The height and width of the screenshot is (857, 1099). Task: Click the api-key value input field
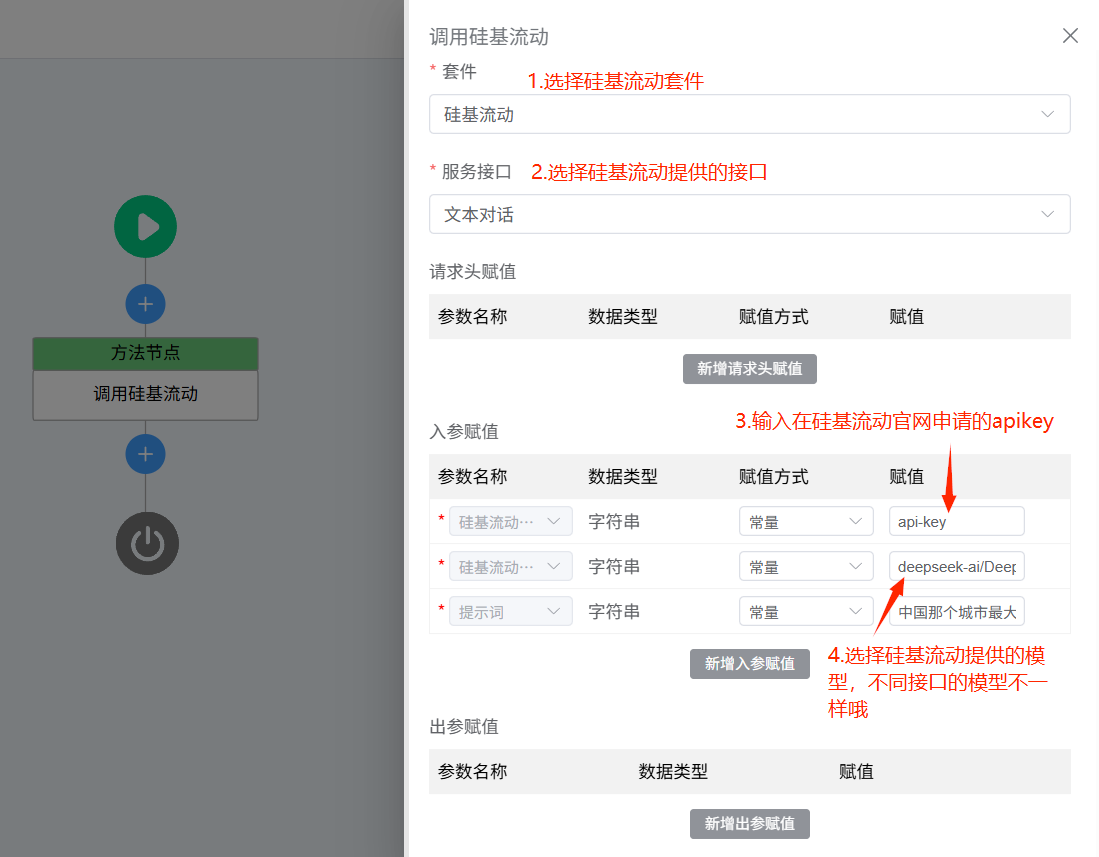tap(957, 521)
